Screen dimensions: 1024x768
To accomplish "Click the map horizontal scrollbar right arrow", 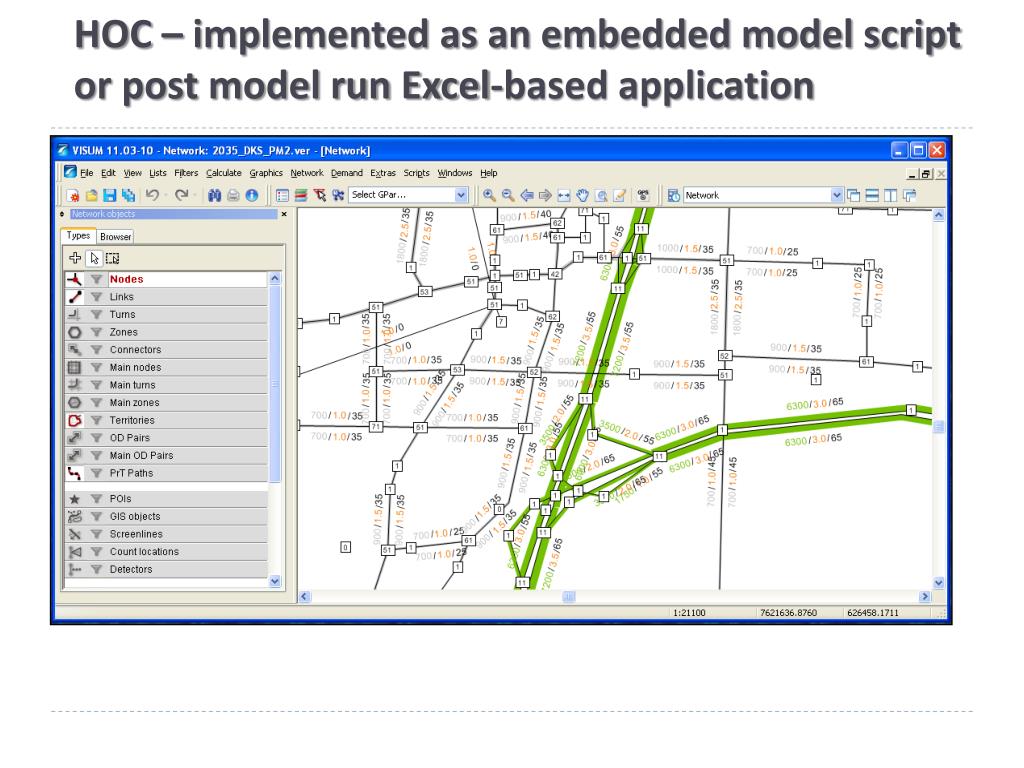I will click(x=925, y=596).
